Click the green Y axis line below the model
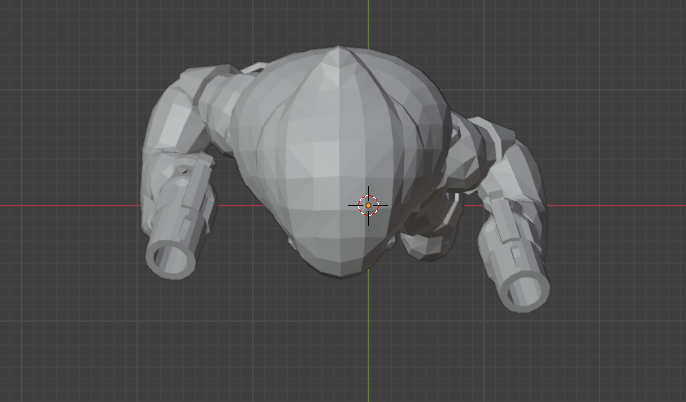 point(368,340)
